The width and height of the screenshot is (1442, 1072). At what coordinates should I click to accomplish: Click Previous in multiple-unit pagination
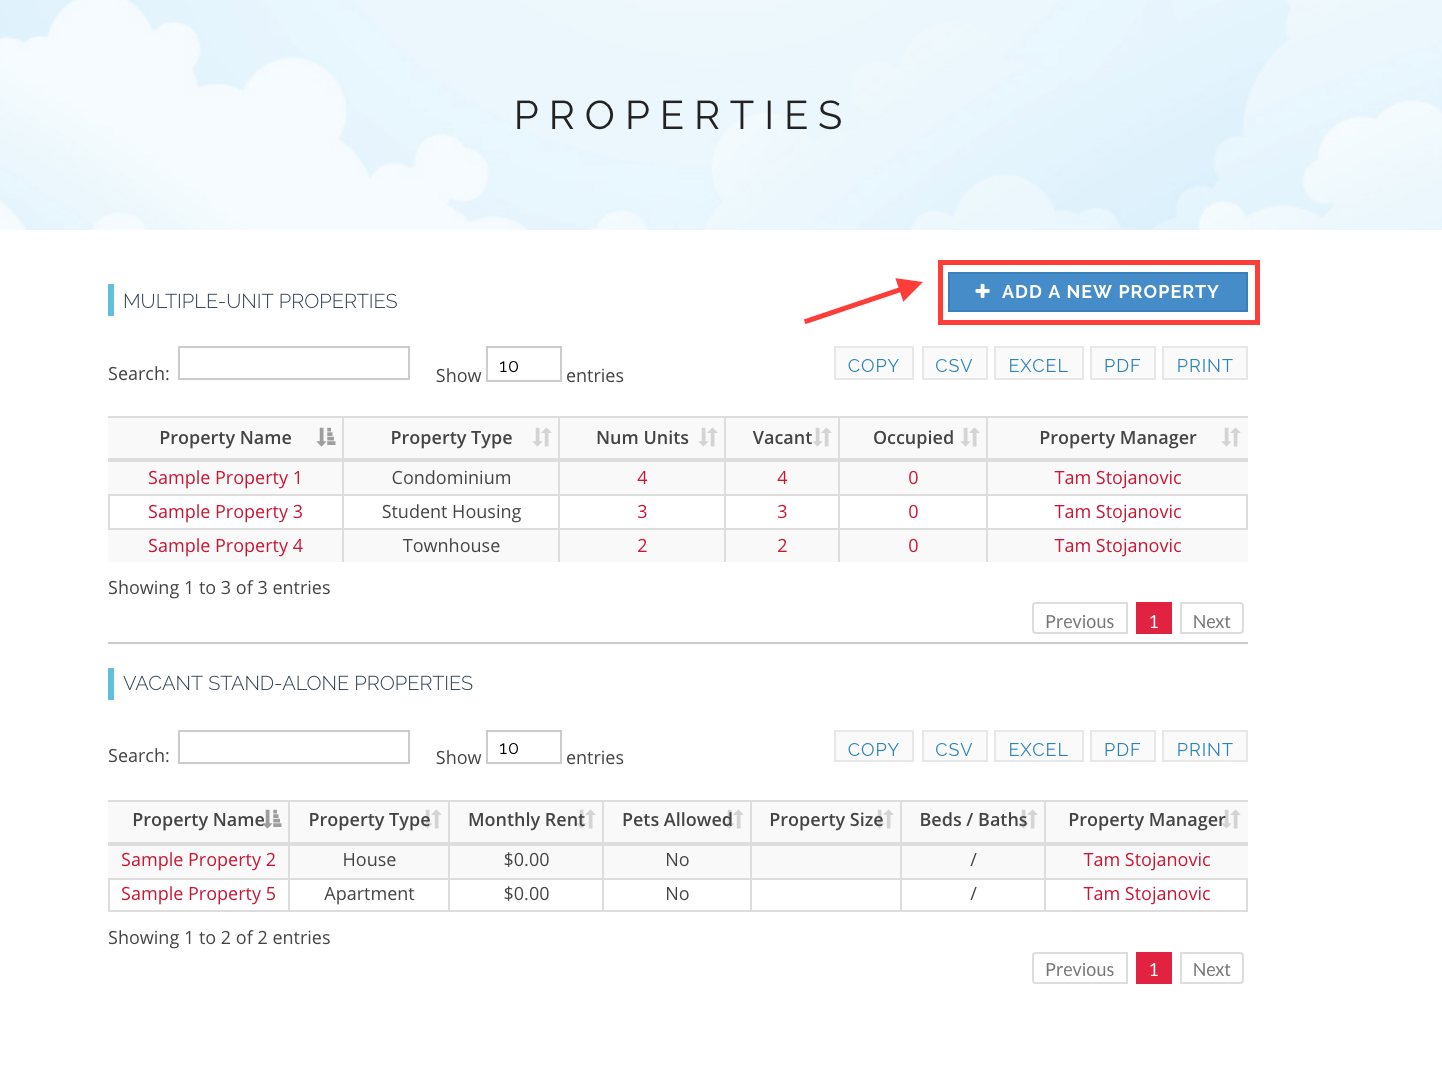(1079, 619)
